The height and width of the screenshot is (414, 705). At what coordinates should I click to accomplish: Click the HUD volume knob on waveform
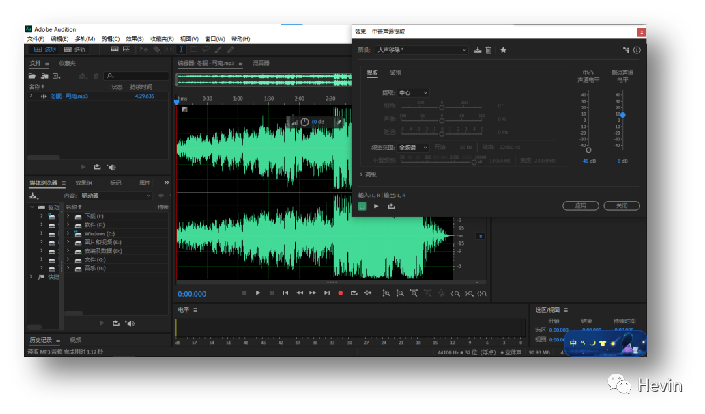(305, 122)
